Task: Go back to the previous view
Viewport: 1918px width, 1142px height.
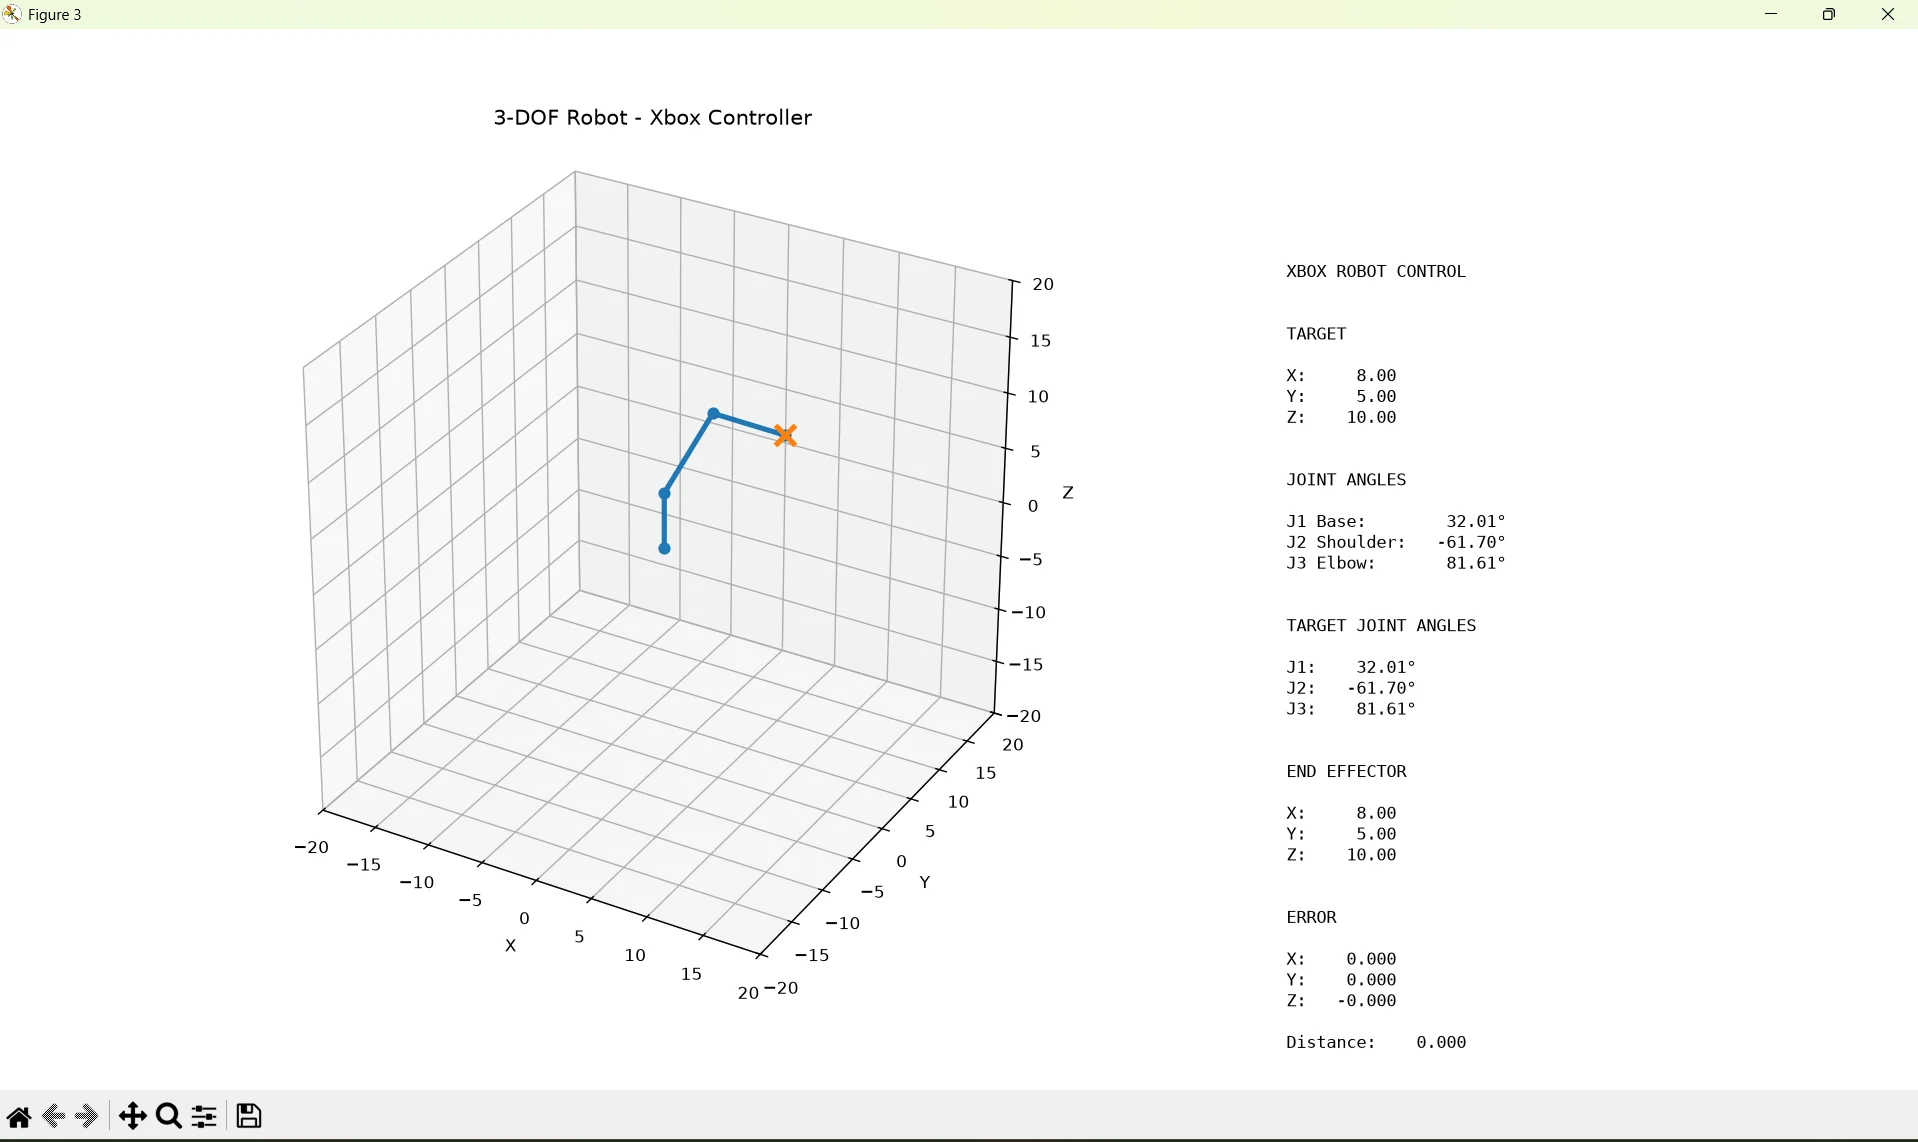Action: pyautogui.click(x=54, y=1116)
